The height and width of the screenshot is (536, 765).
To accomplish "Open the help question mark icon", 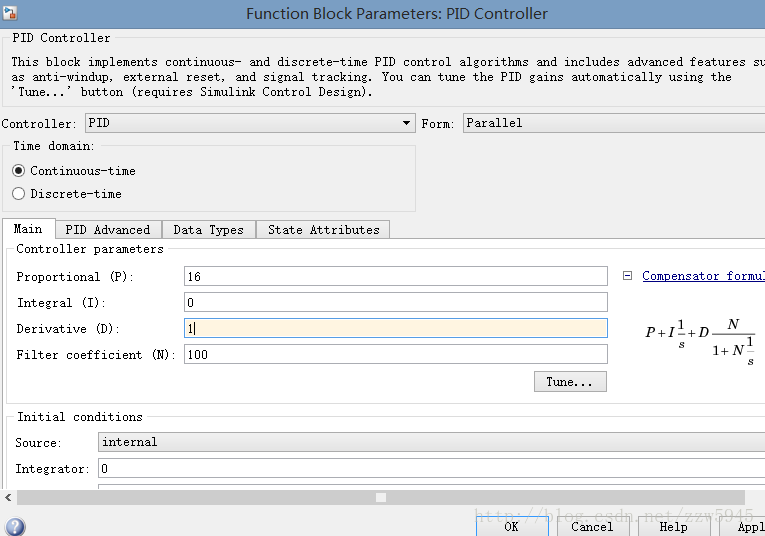I will [x=15, y=527].
